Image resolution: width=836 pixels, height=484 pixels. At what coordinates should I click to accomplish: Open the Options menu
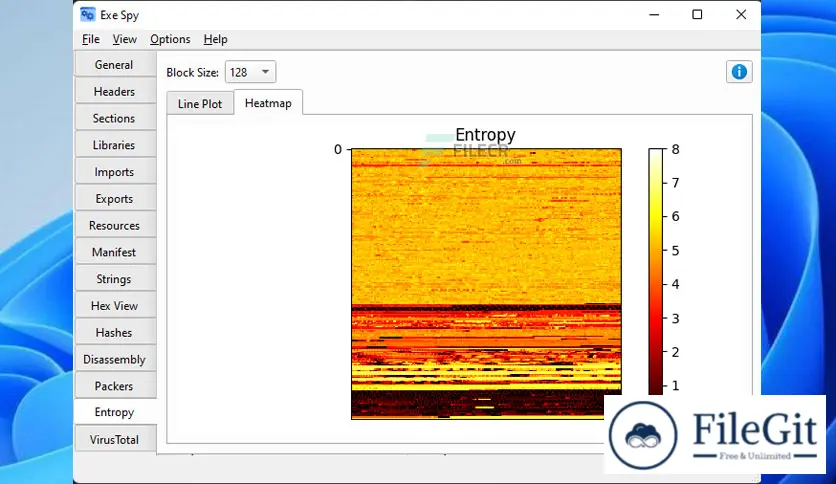click(170, 39)
